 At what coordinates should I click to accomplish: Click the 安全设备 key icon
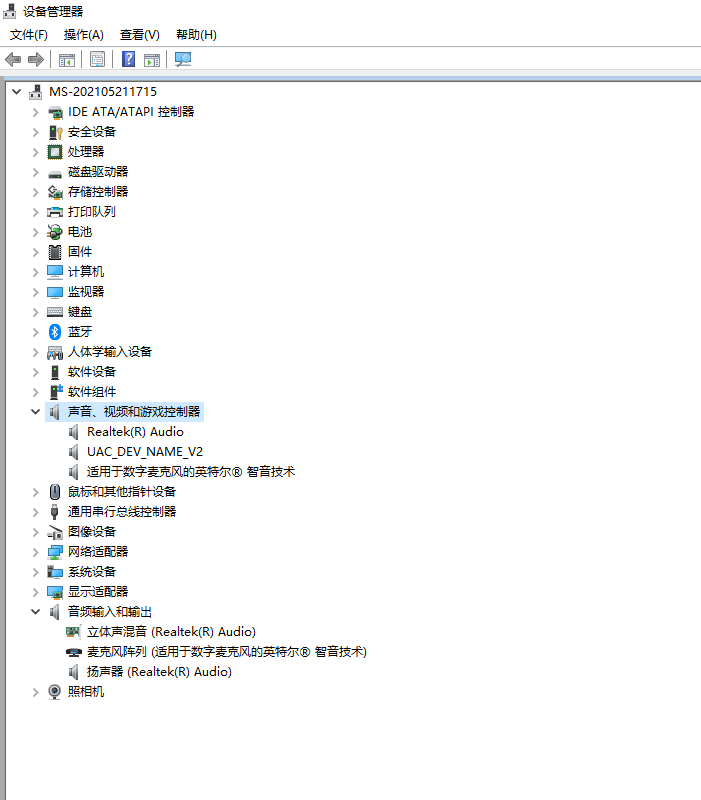tap(55, 132)
